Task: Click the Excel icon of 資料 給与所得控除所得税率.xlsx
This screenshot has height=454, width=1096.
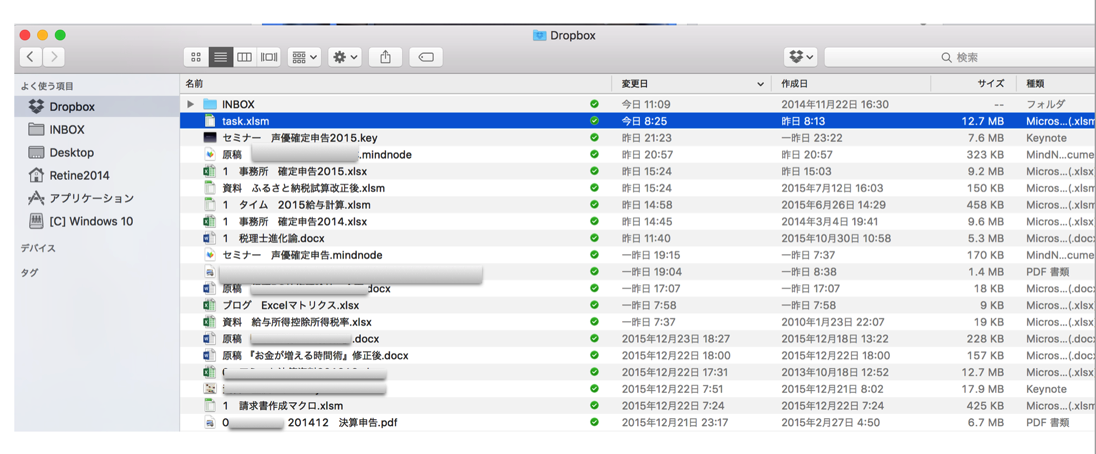Action: [x=208, y=322]
